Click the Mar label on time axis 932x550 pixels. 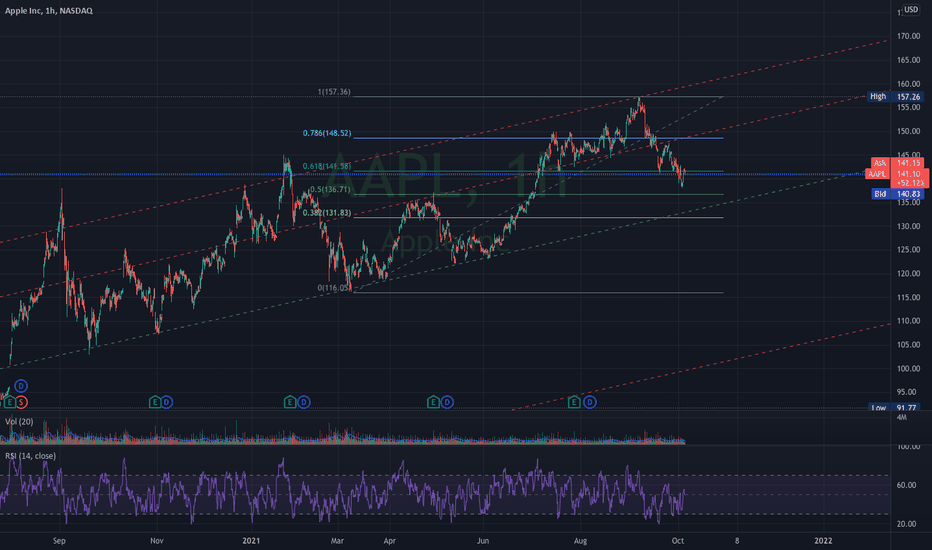click(337, 540)
